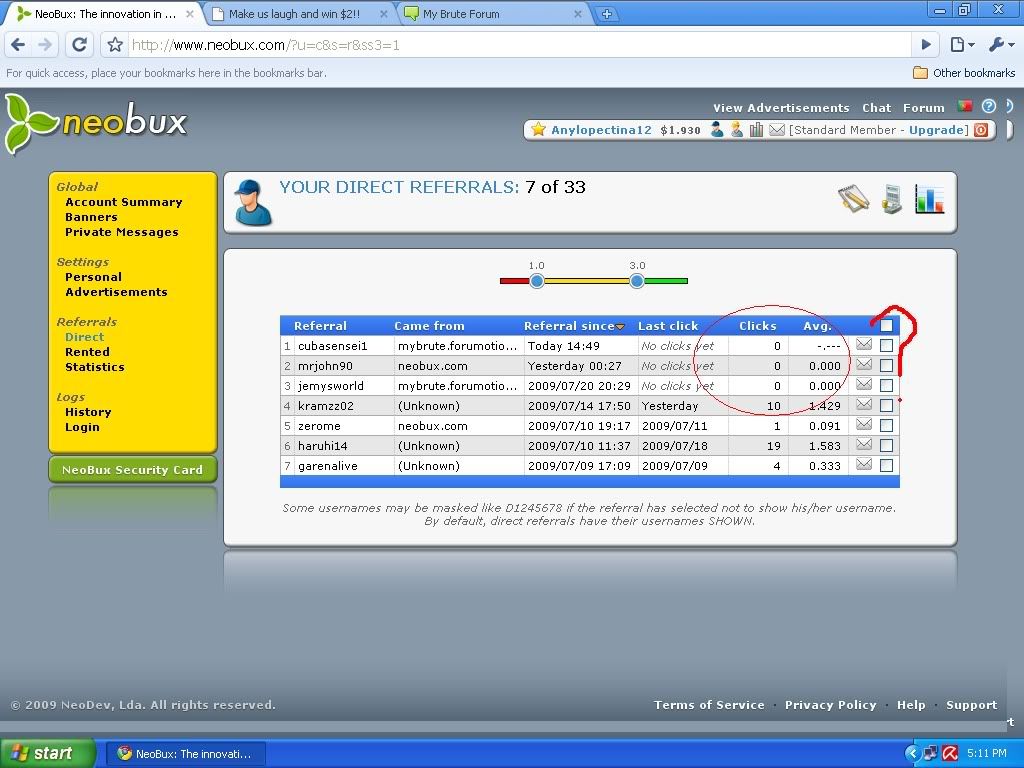Open View Advertisements in top menu
The height and width of the screenshot is (768, 1024).
tap(781, 108)
